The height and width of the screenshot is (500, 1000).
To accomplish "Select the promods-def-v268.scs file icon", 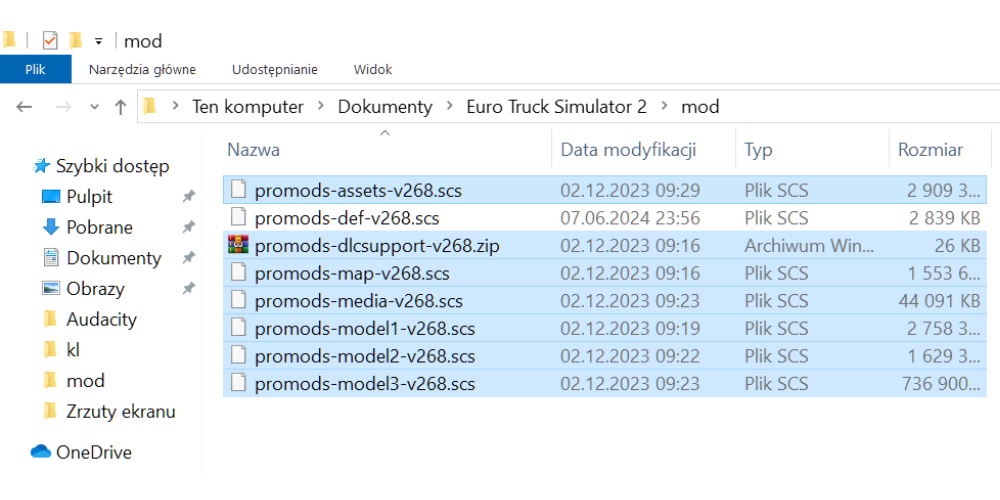I will pos(238,217).
